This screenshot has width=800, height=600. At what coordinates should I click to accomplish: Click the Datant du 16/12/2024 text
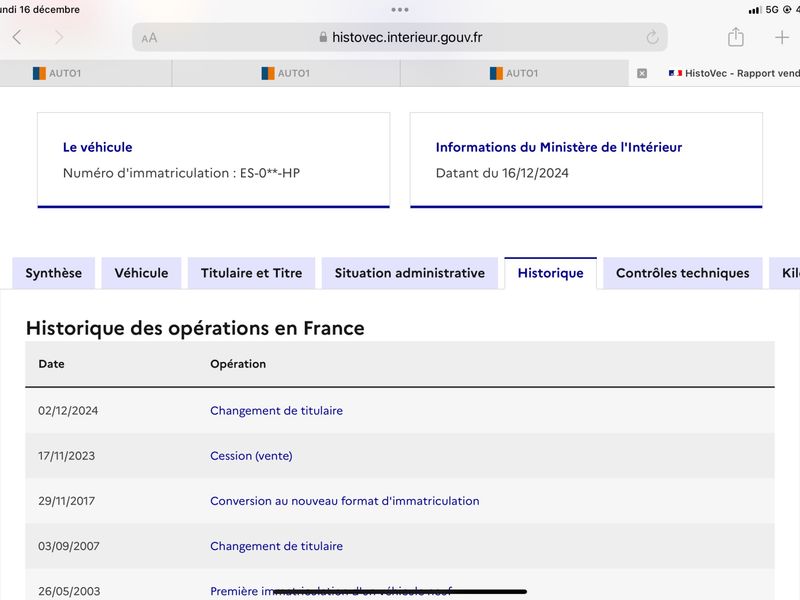pos(502,173)
